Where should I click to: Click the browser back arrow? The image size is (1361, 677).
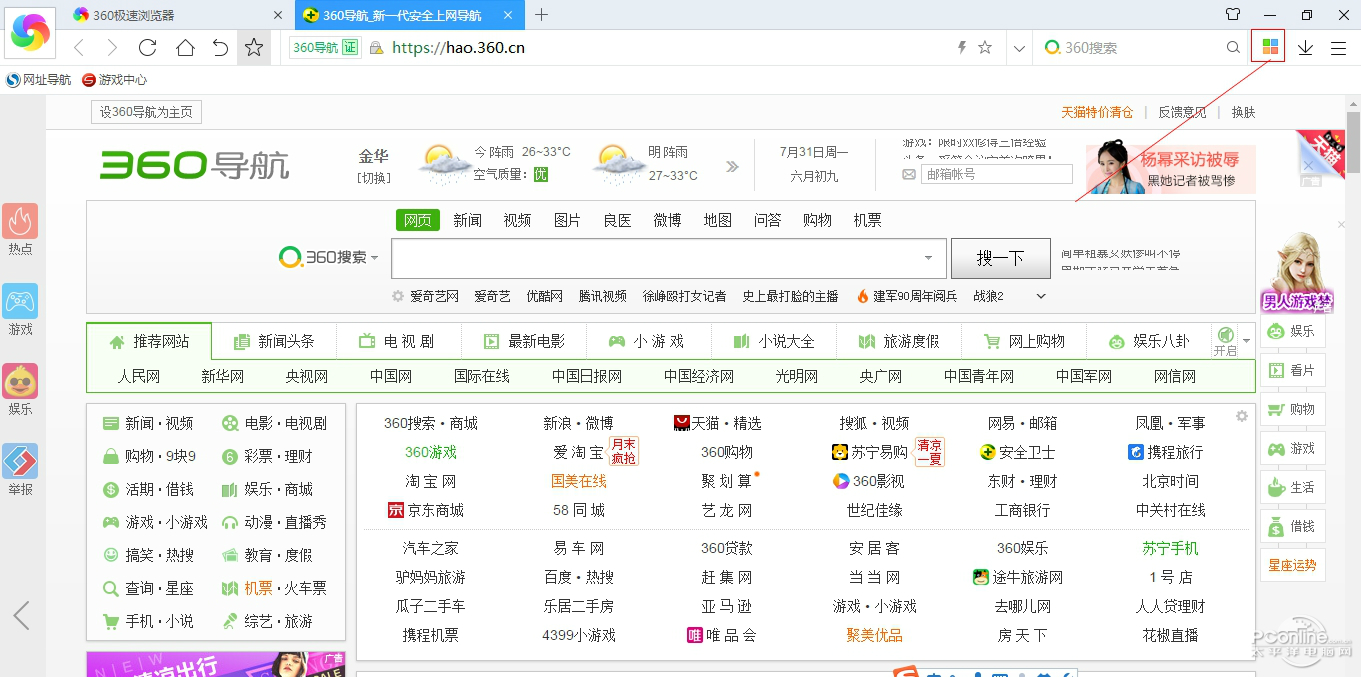(x=79, y=48)
